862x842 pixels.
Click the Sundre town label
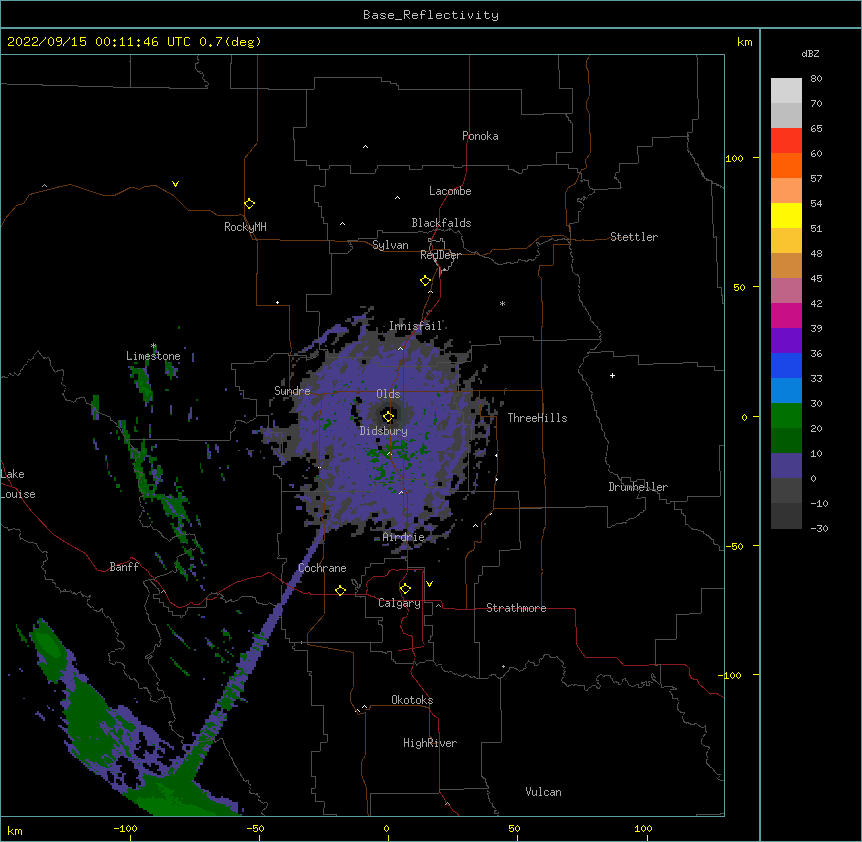click(292, 391)
